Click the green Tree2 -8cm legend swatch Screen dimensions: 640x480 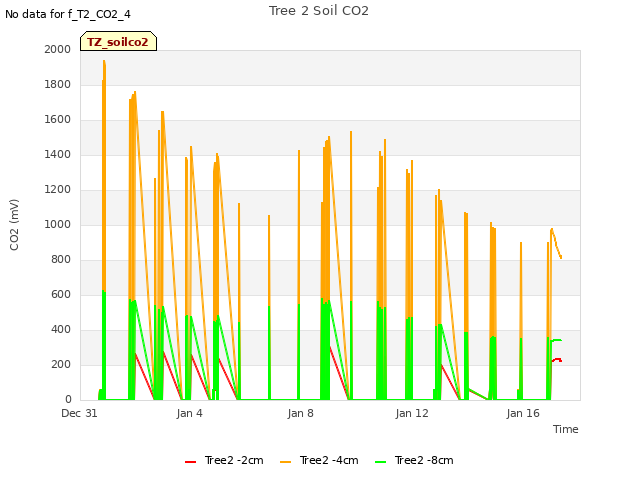pos(380,462)
